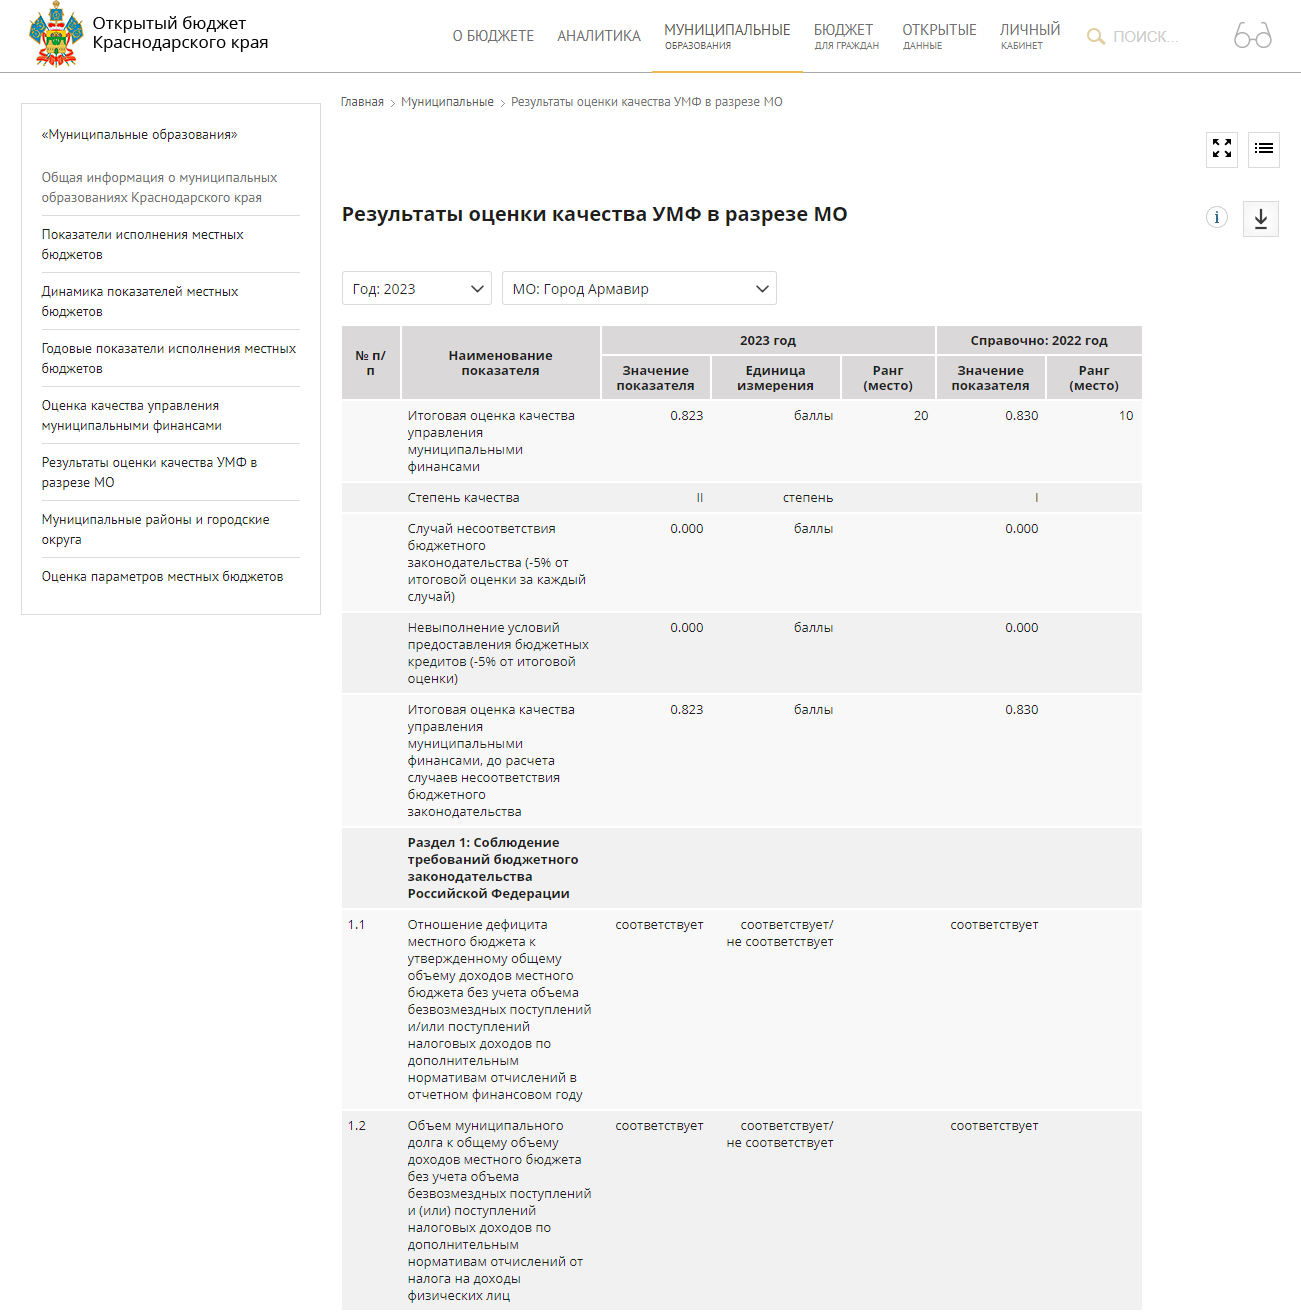This screenshot has height=1312, width=1301.
Task: Go to Муниципальные районы и городские округа
Action: tap(155, 529)
